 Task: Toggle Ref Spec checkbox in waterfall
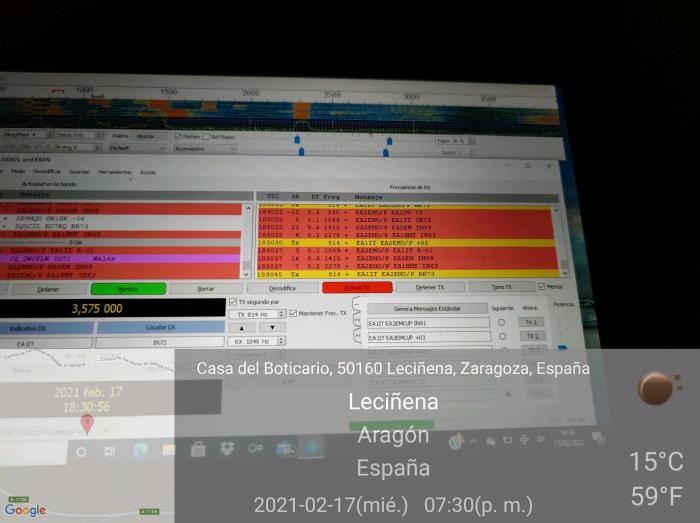click(x=206, y=137)
